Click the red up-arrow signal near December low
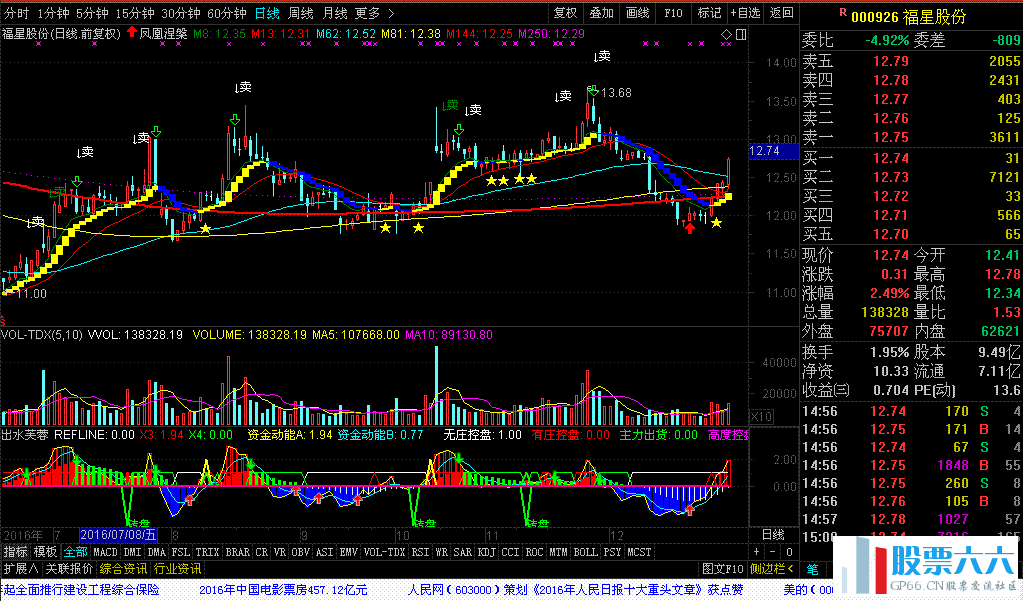The height and width of the screenshot is (601, 1023). click(x=689, y=228)
